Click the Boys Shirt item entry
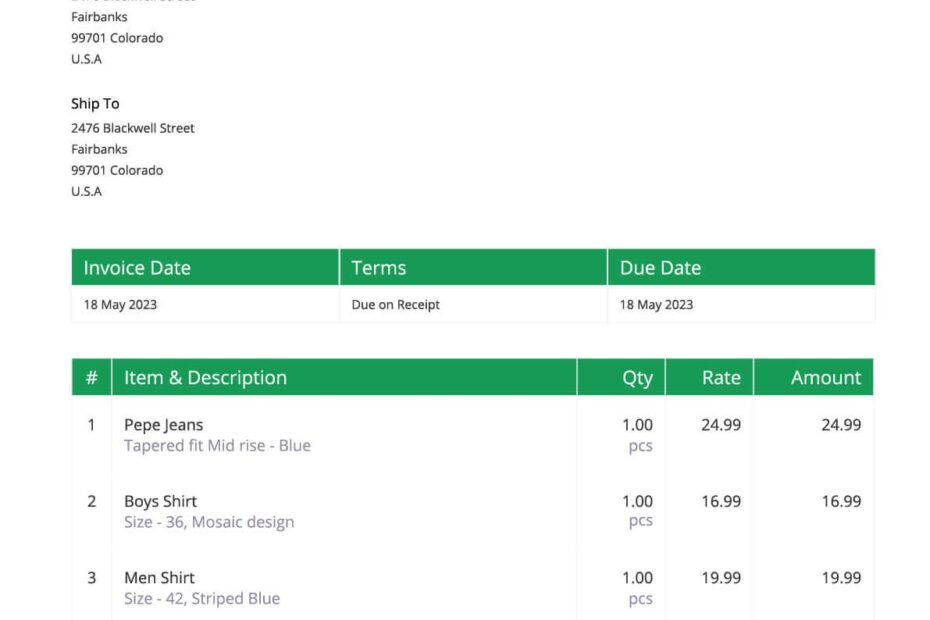This screenshot has height=620, width=930. click(x=159, y=500)
